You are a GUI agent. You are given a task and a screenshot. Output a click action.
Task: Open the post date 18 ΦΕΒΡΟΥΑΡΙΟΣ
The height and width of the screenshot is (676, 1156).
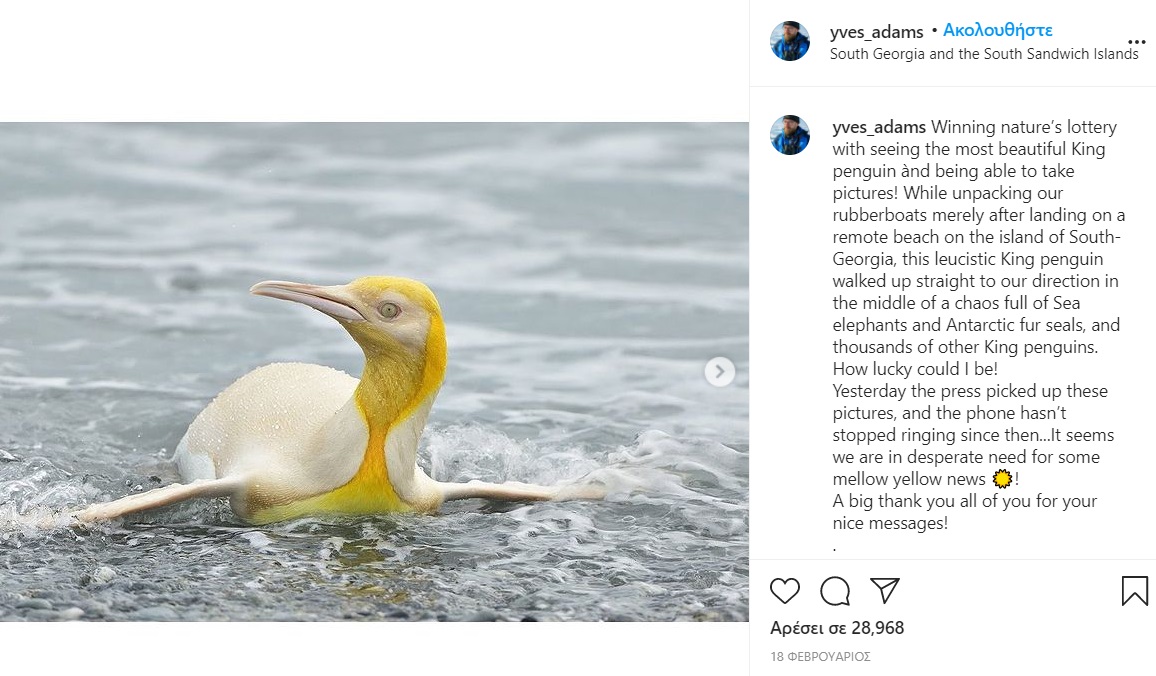820,657
